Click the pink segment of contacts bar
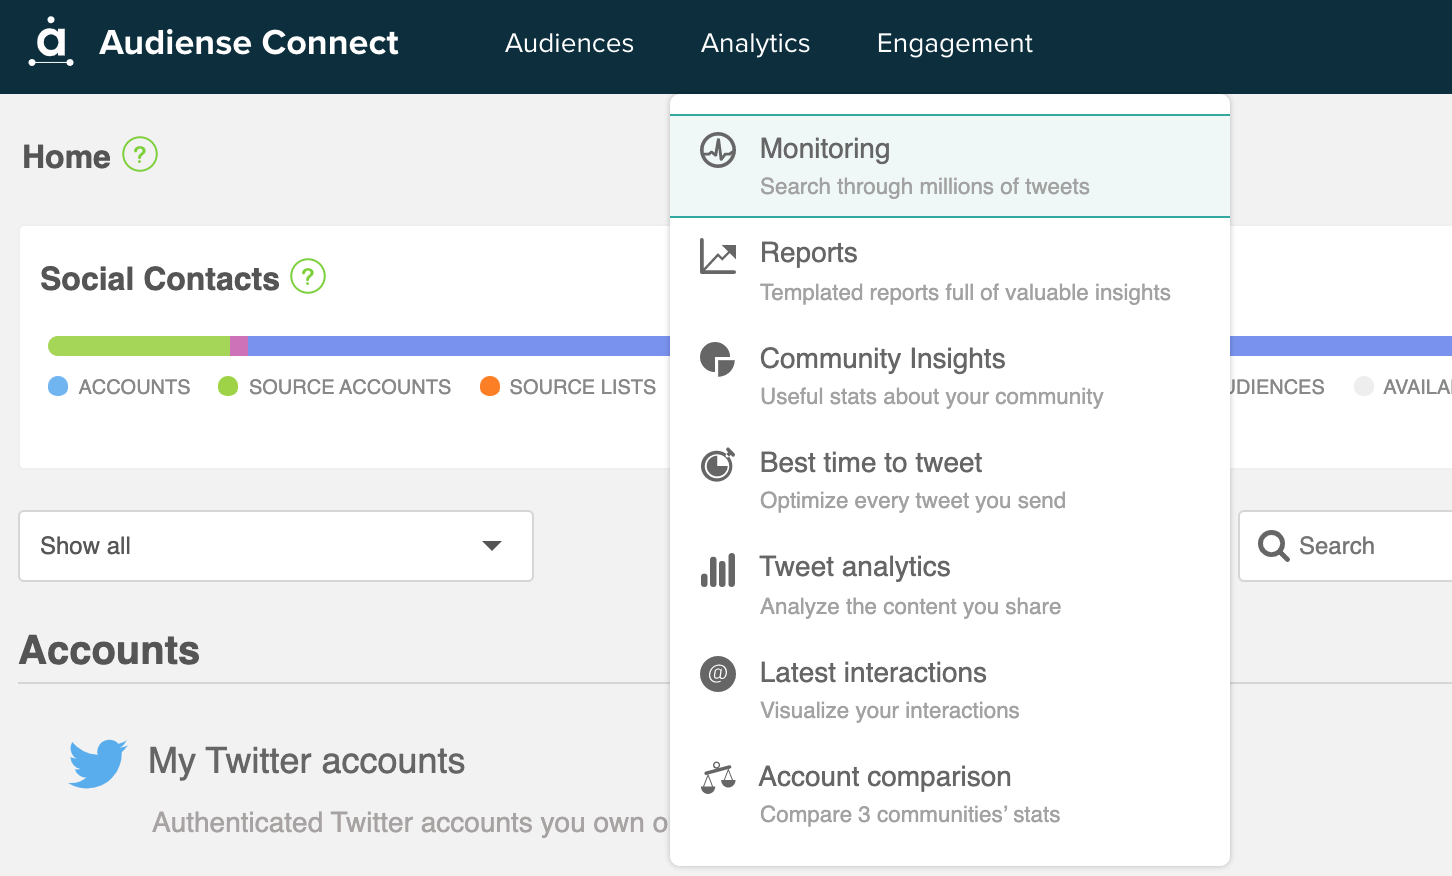Image resolution: width=1452 pixels, height=876 pixels. click(x=239, y=346)
